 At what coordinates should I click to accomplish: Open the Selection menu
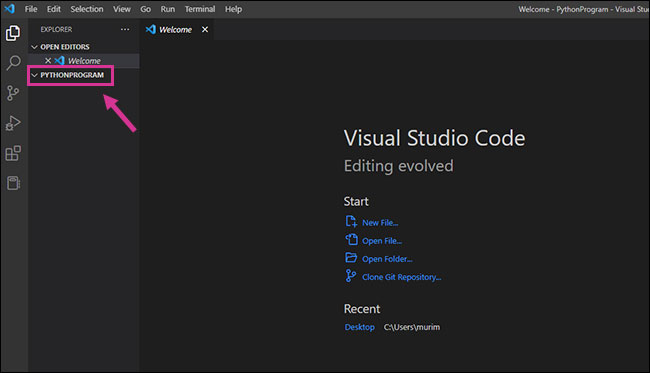[87, 9]
